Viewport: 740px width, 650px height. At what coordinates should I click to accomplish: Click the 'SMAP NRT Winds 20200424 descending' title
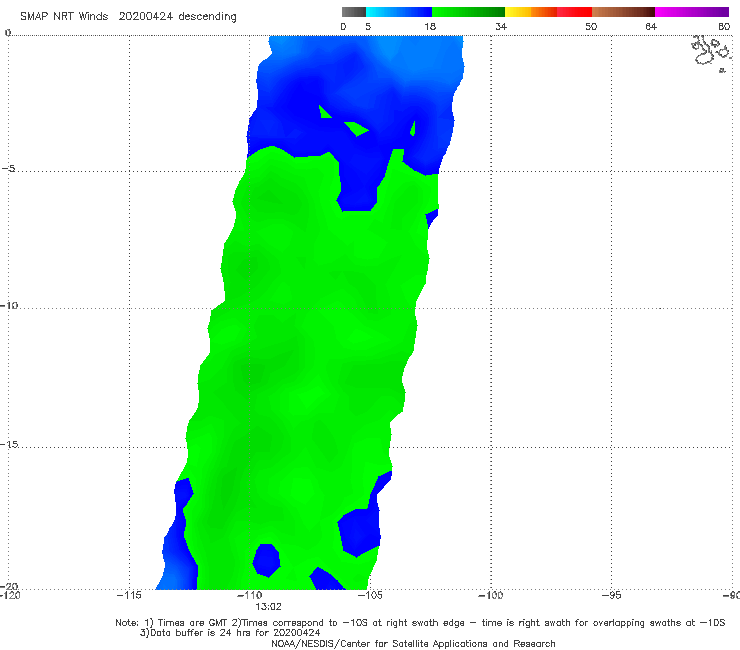point(128,17)
